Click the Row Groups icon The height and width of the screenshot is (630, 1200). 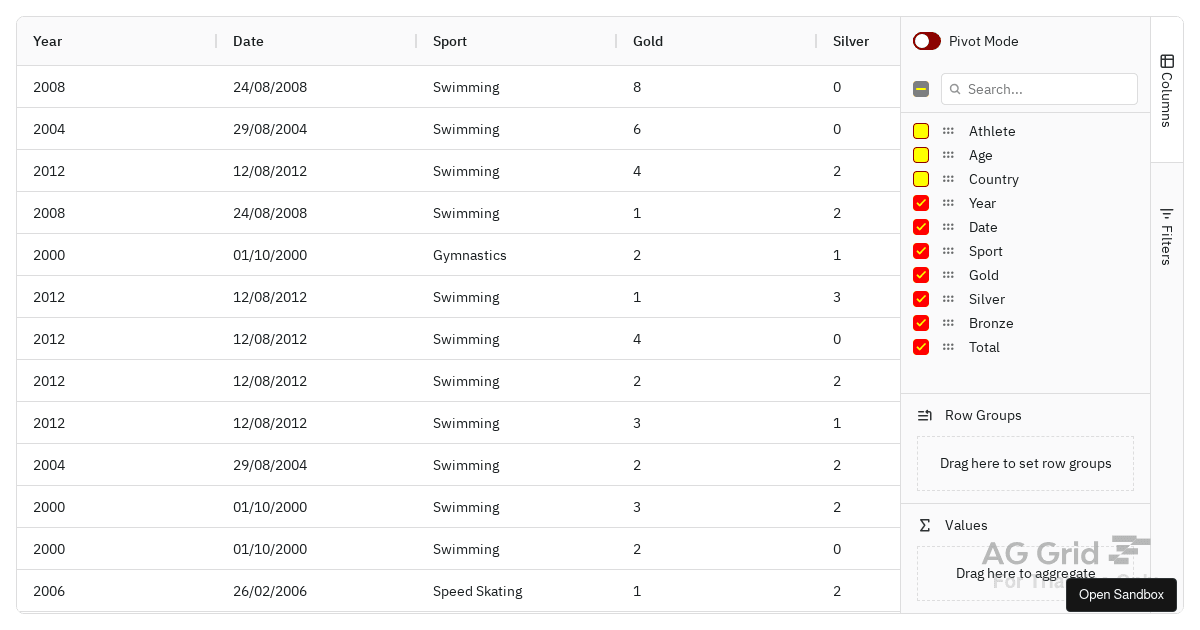coord(925,415)
